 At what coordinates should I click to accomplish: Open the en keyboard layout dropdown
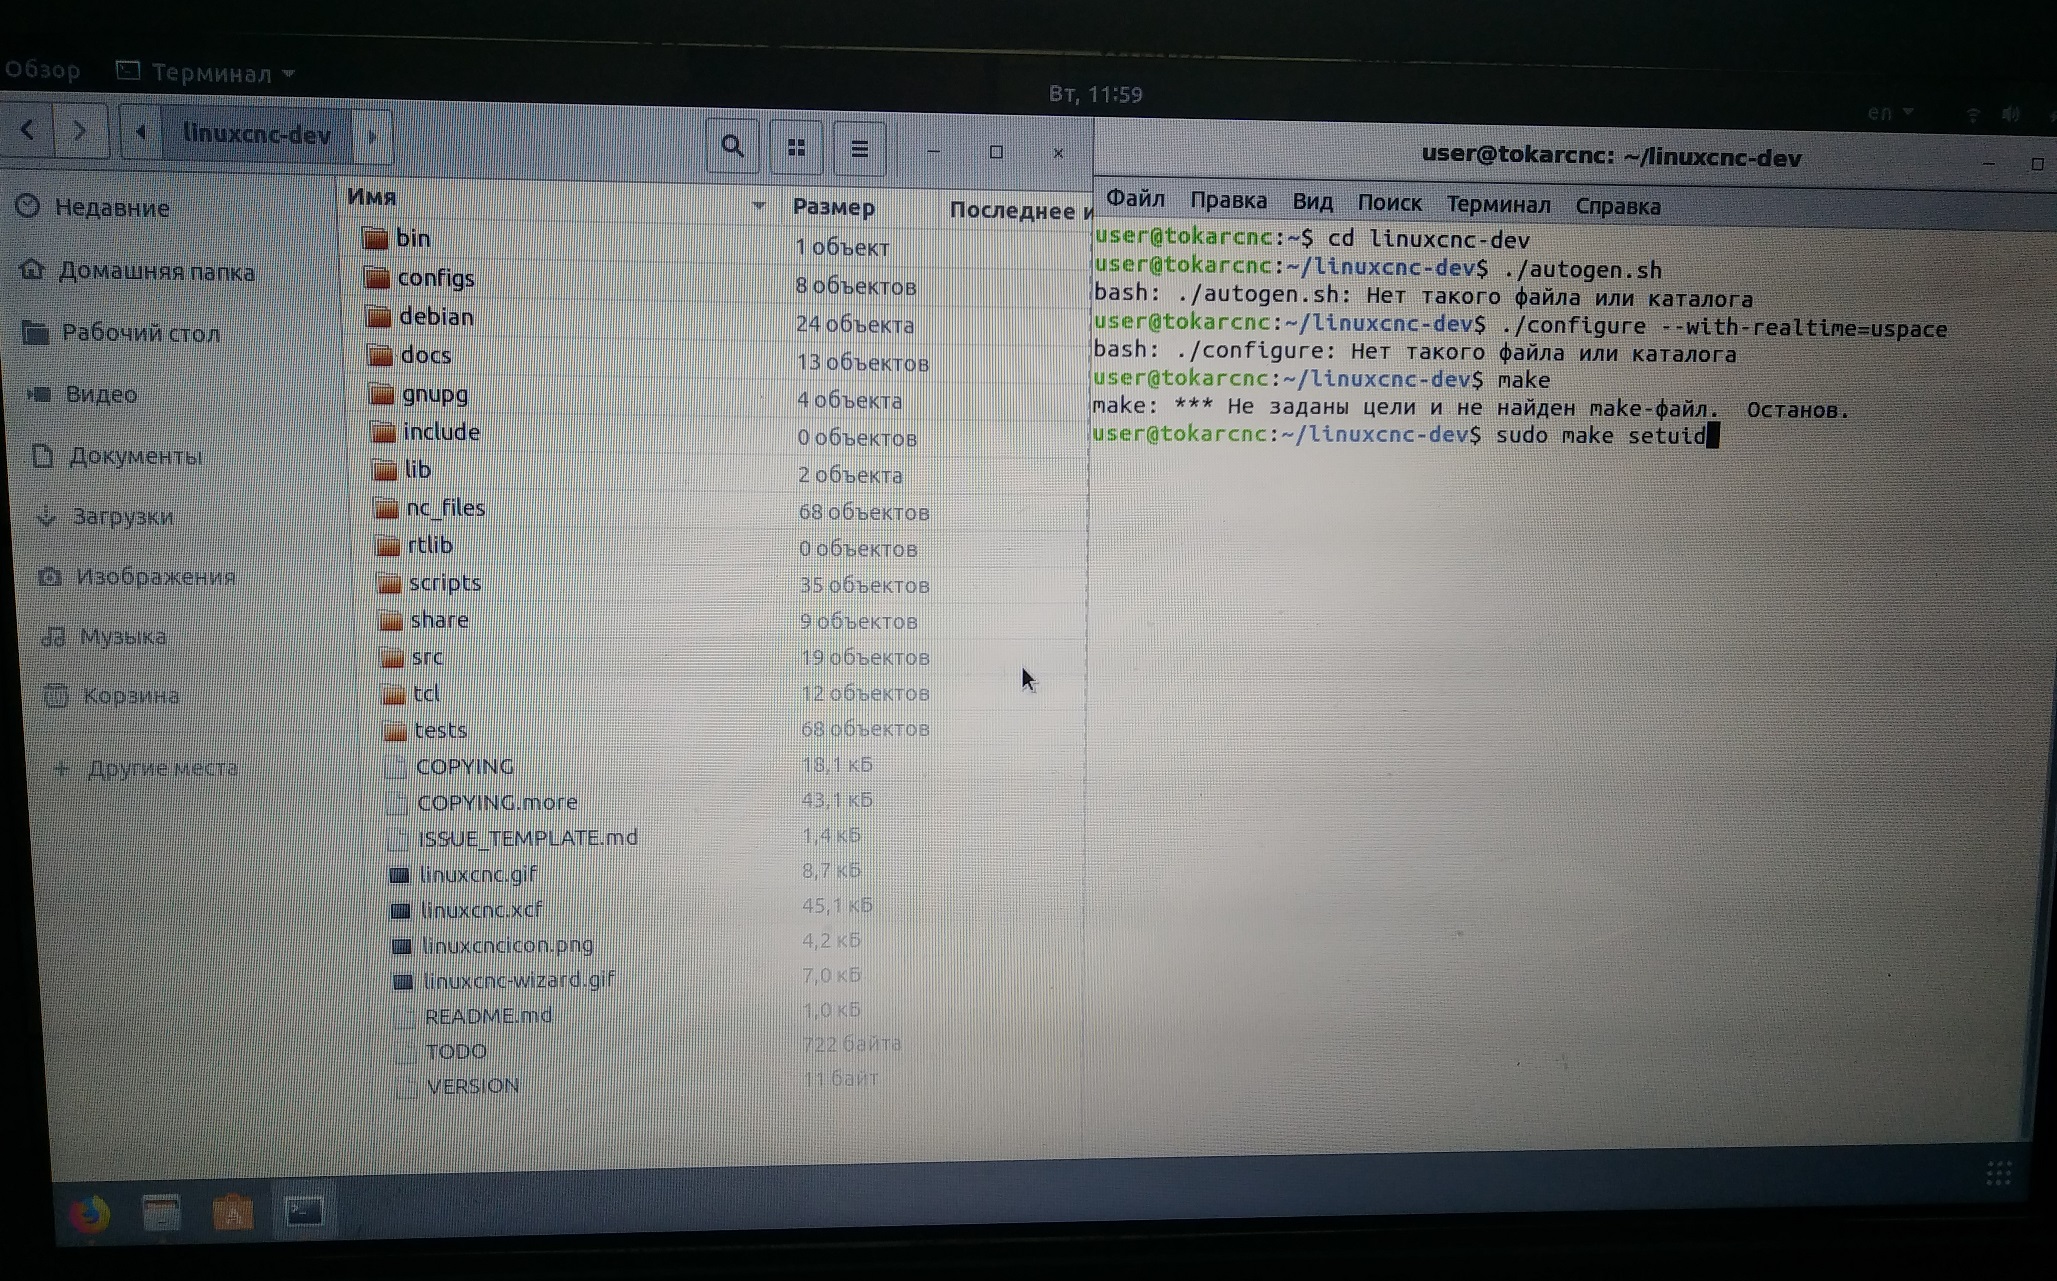(1889, 113)
